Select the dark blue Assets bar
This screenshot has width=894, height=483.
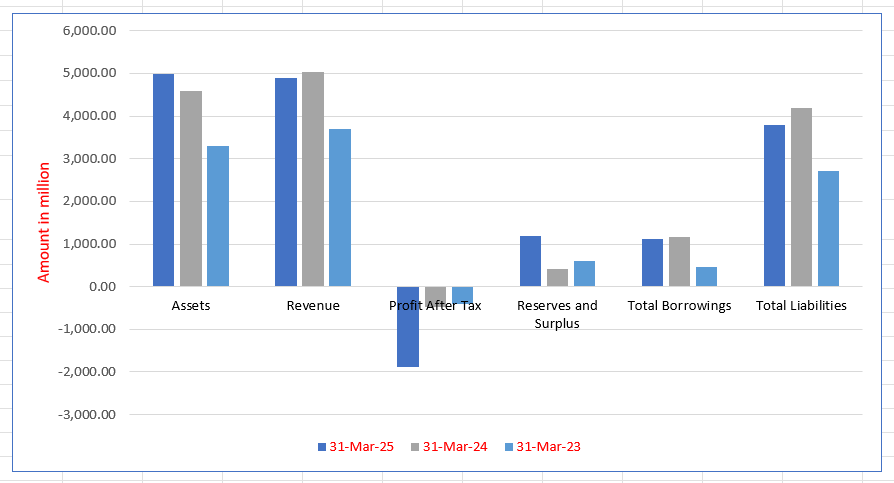tap(163, 180)
